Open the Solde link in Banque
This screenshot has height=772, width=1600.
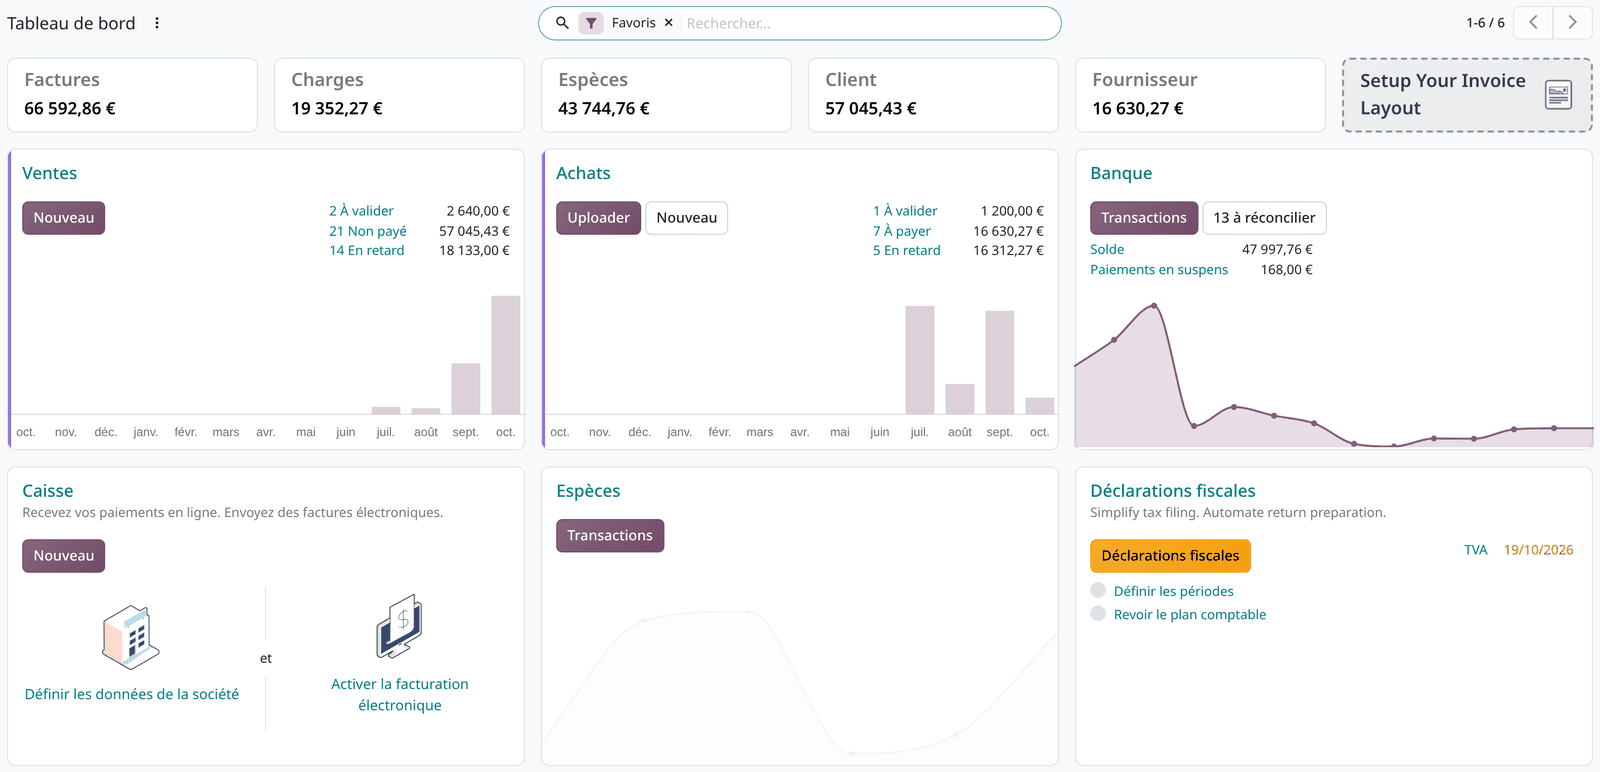pos(1107,250)
